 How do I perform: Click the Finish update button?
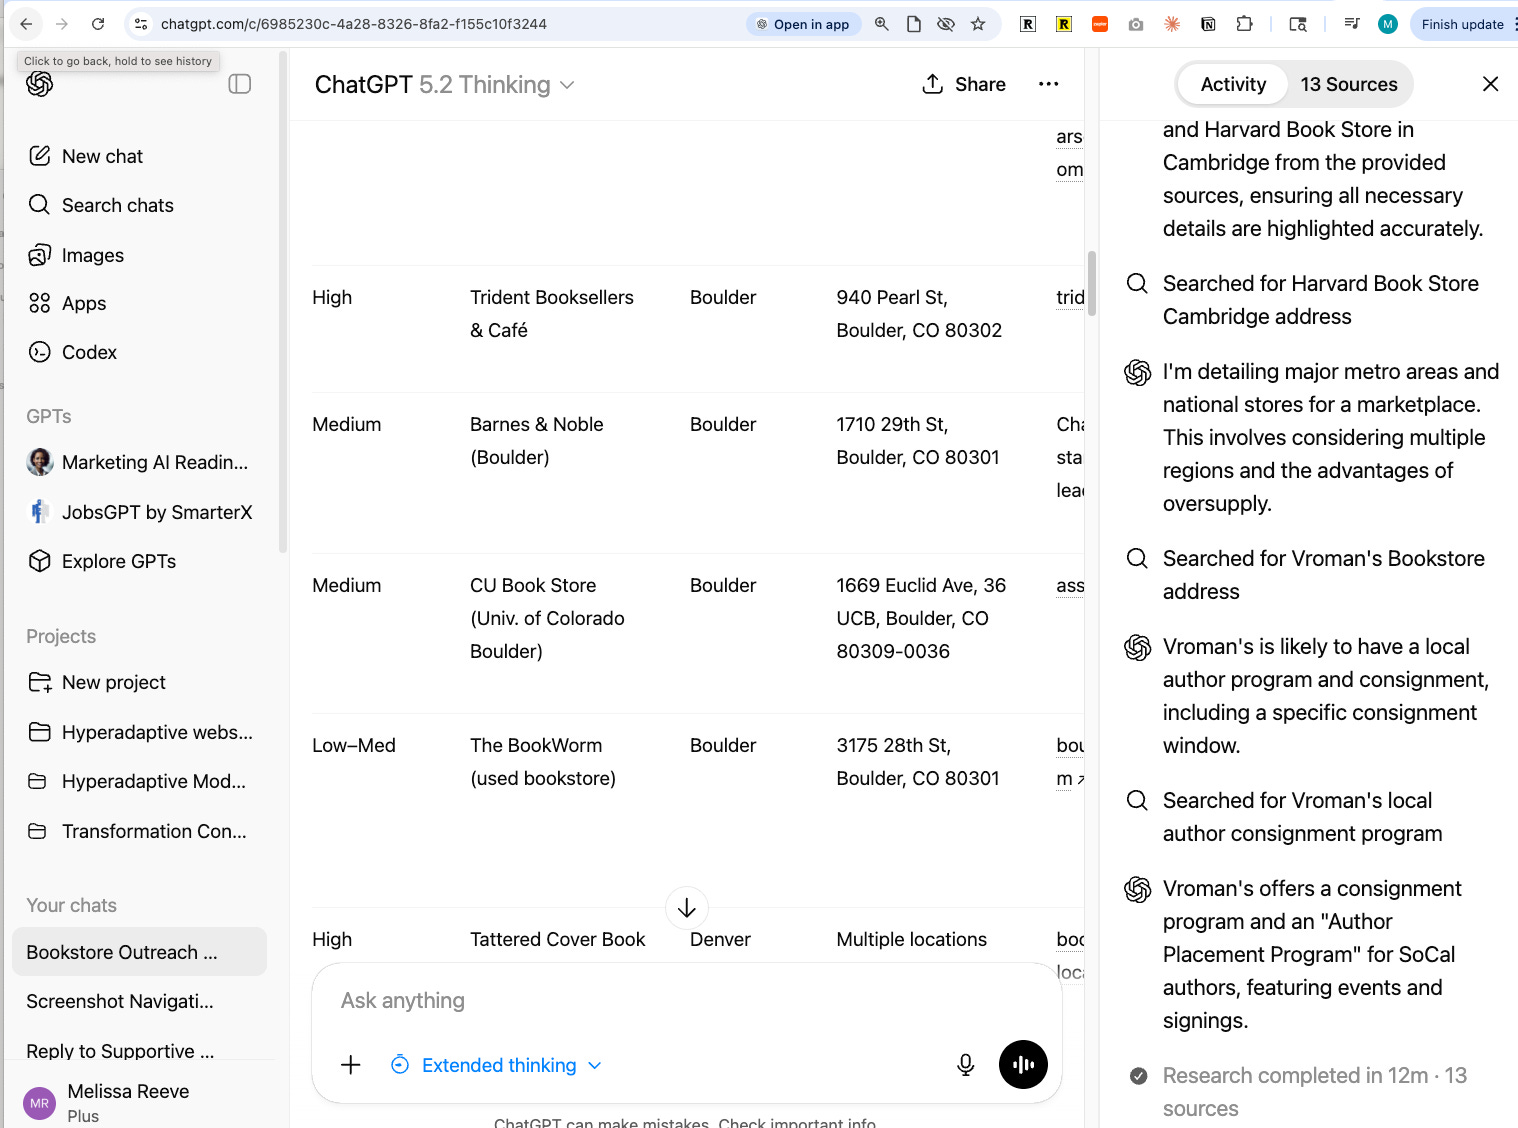1462,24
